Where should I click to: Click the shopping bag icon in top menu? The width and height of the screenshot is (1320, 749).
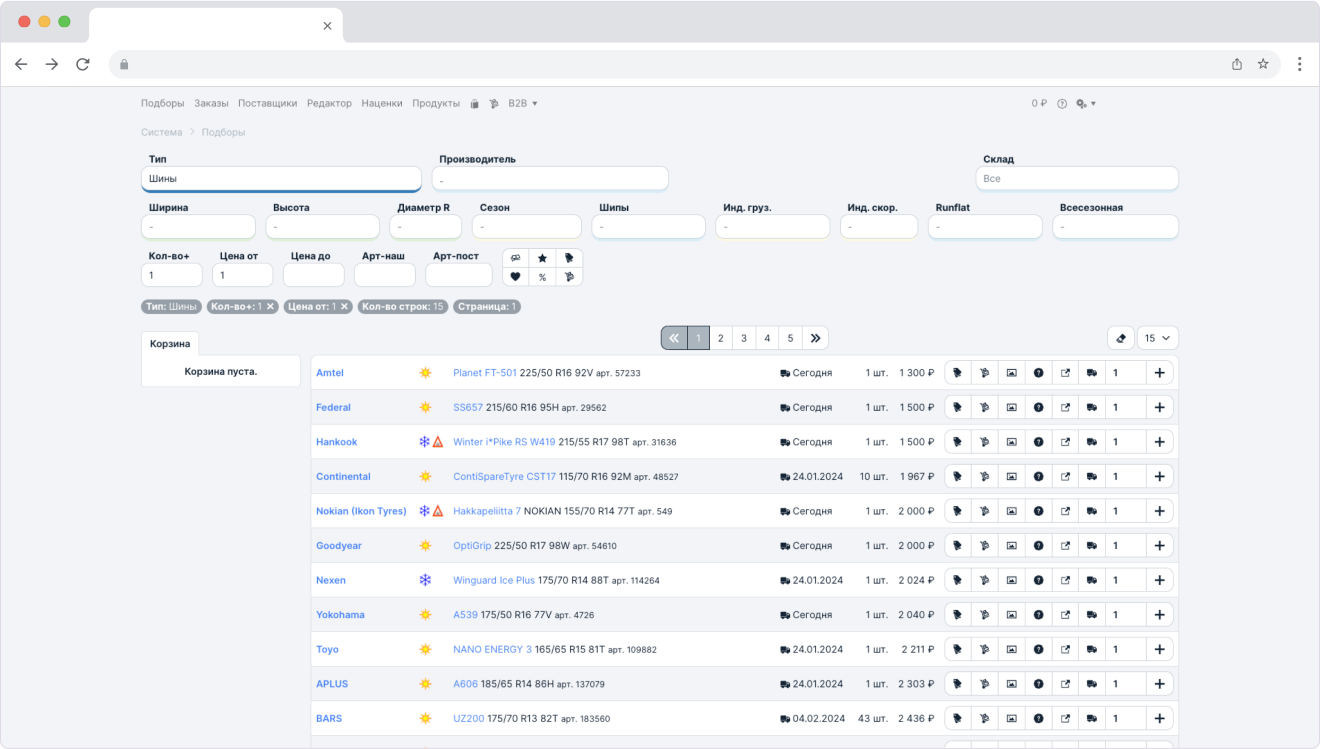pos(475,103)
